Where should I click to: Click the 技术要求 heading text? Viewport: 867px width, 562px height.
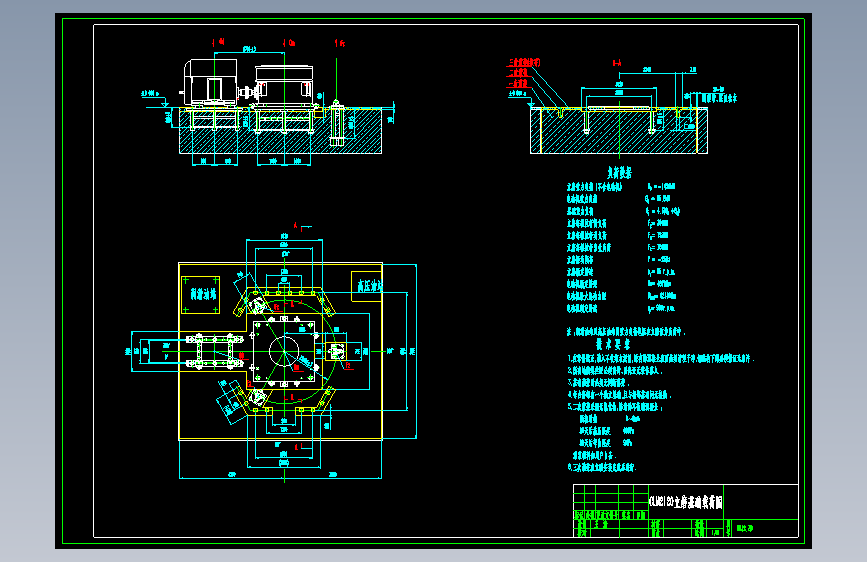tap(613, 344)
